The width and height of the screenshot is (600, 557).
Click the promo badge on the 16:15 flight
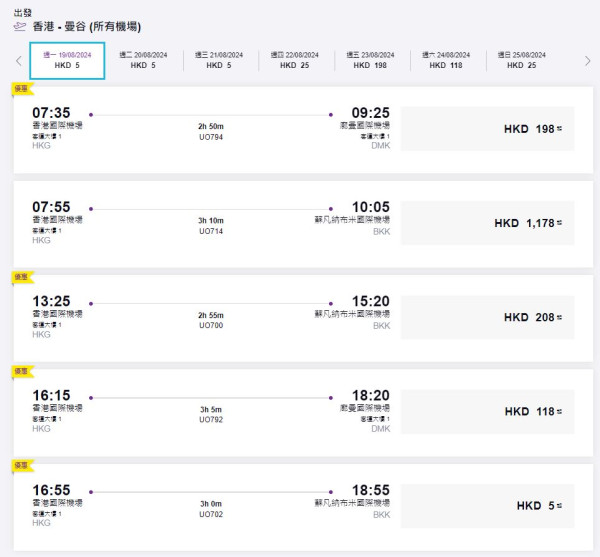click(x=23, y=371)
